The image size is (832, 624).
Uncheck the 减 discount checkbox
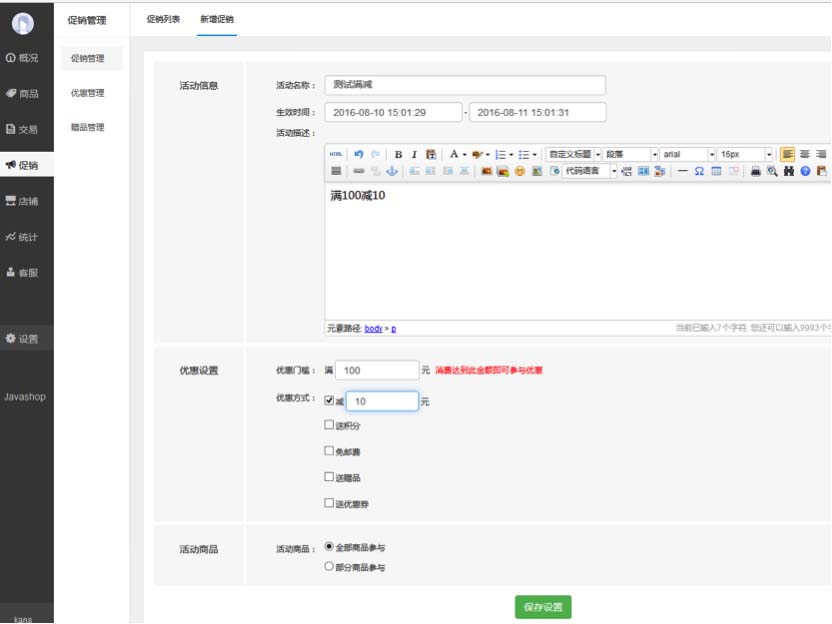[330, 401]
